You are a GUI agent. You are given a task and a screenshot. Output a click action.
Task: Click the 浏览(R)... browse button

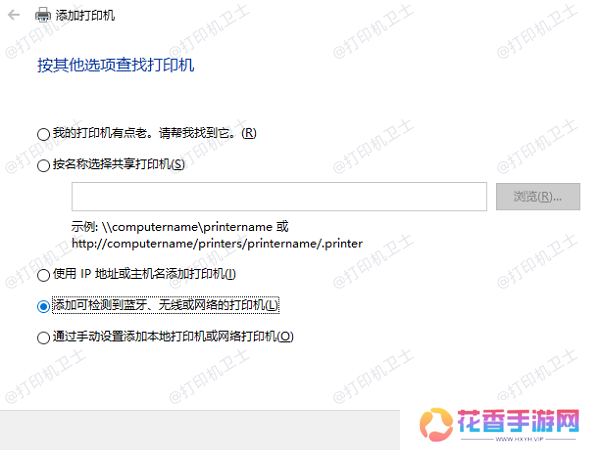point(538,196)
